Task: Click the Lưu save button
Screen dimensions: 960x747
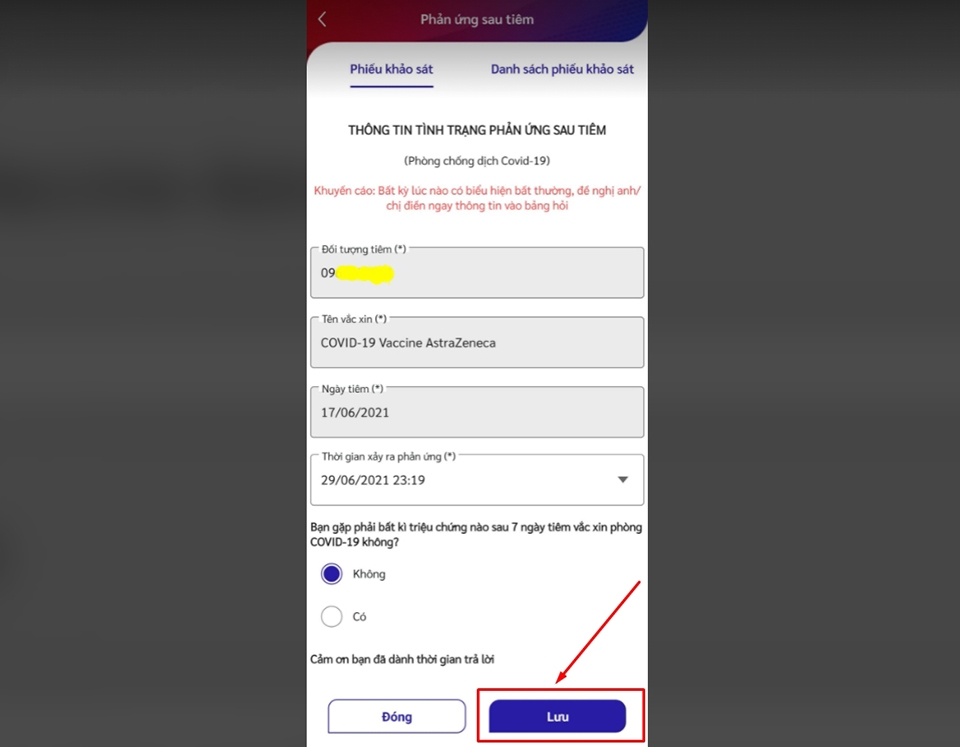Action: click(557, 716)
